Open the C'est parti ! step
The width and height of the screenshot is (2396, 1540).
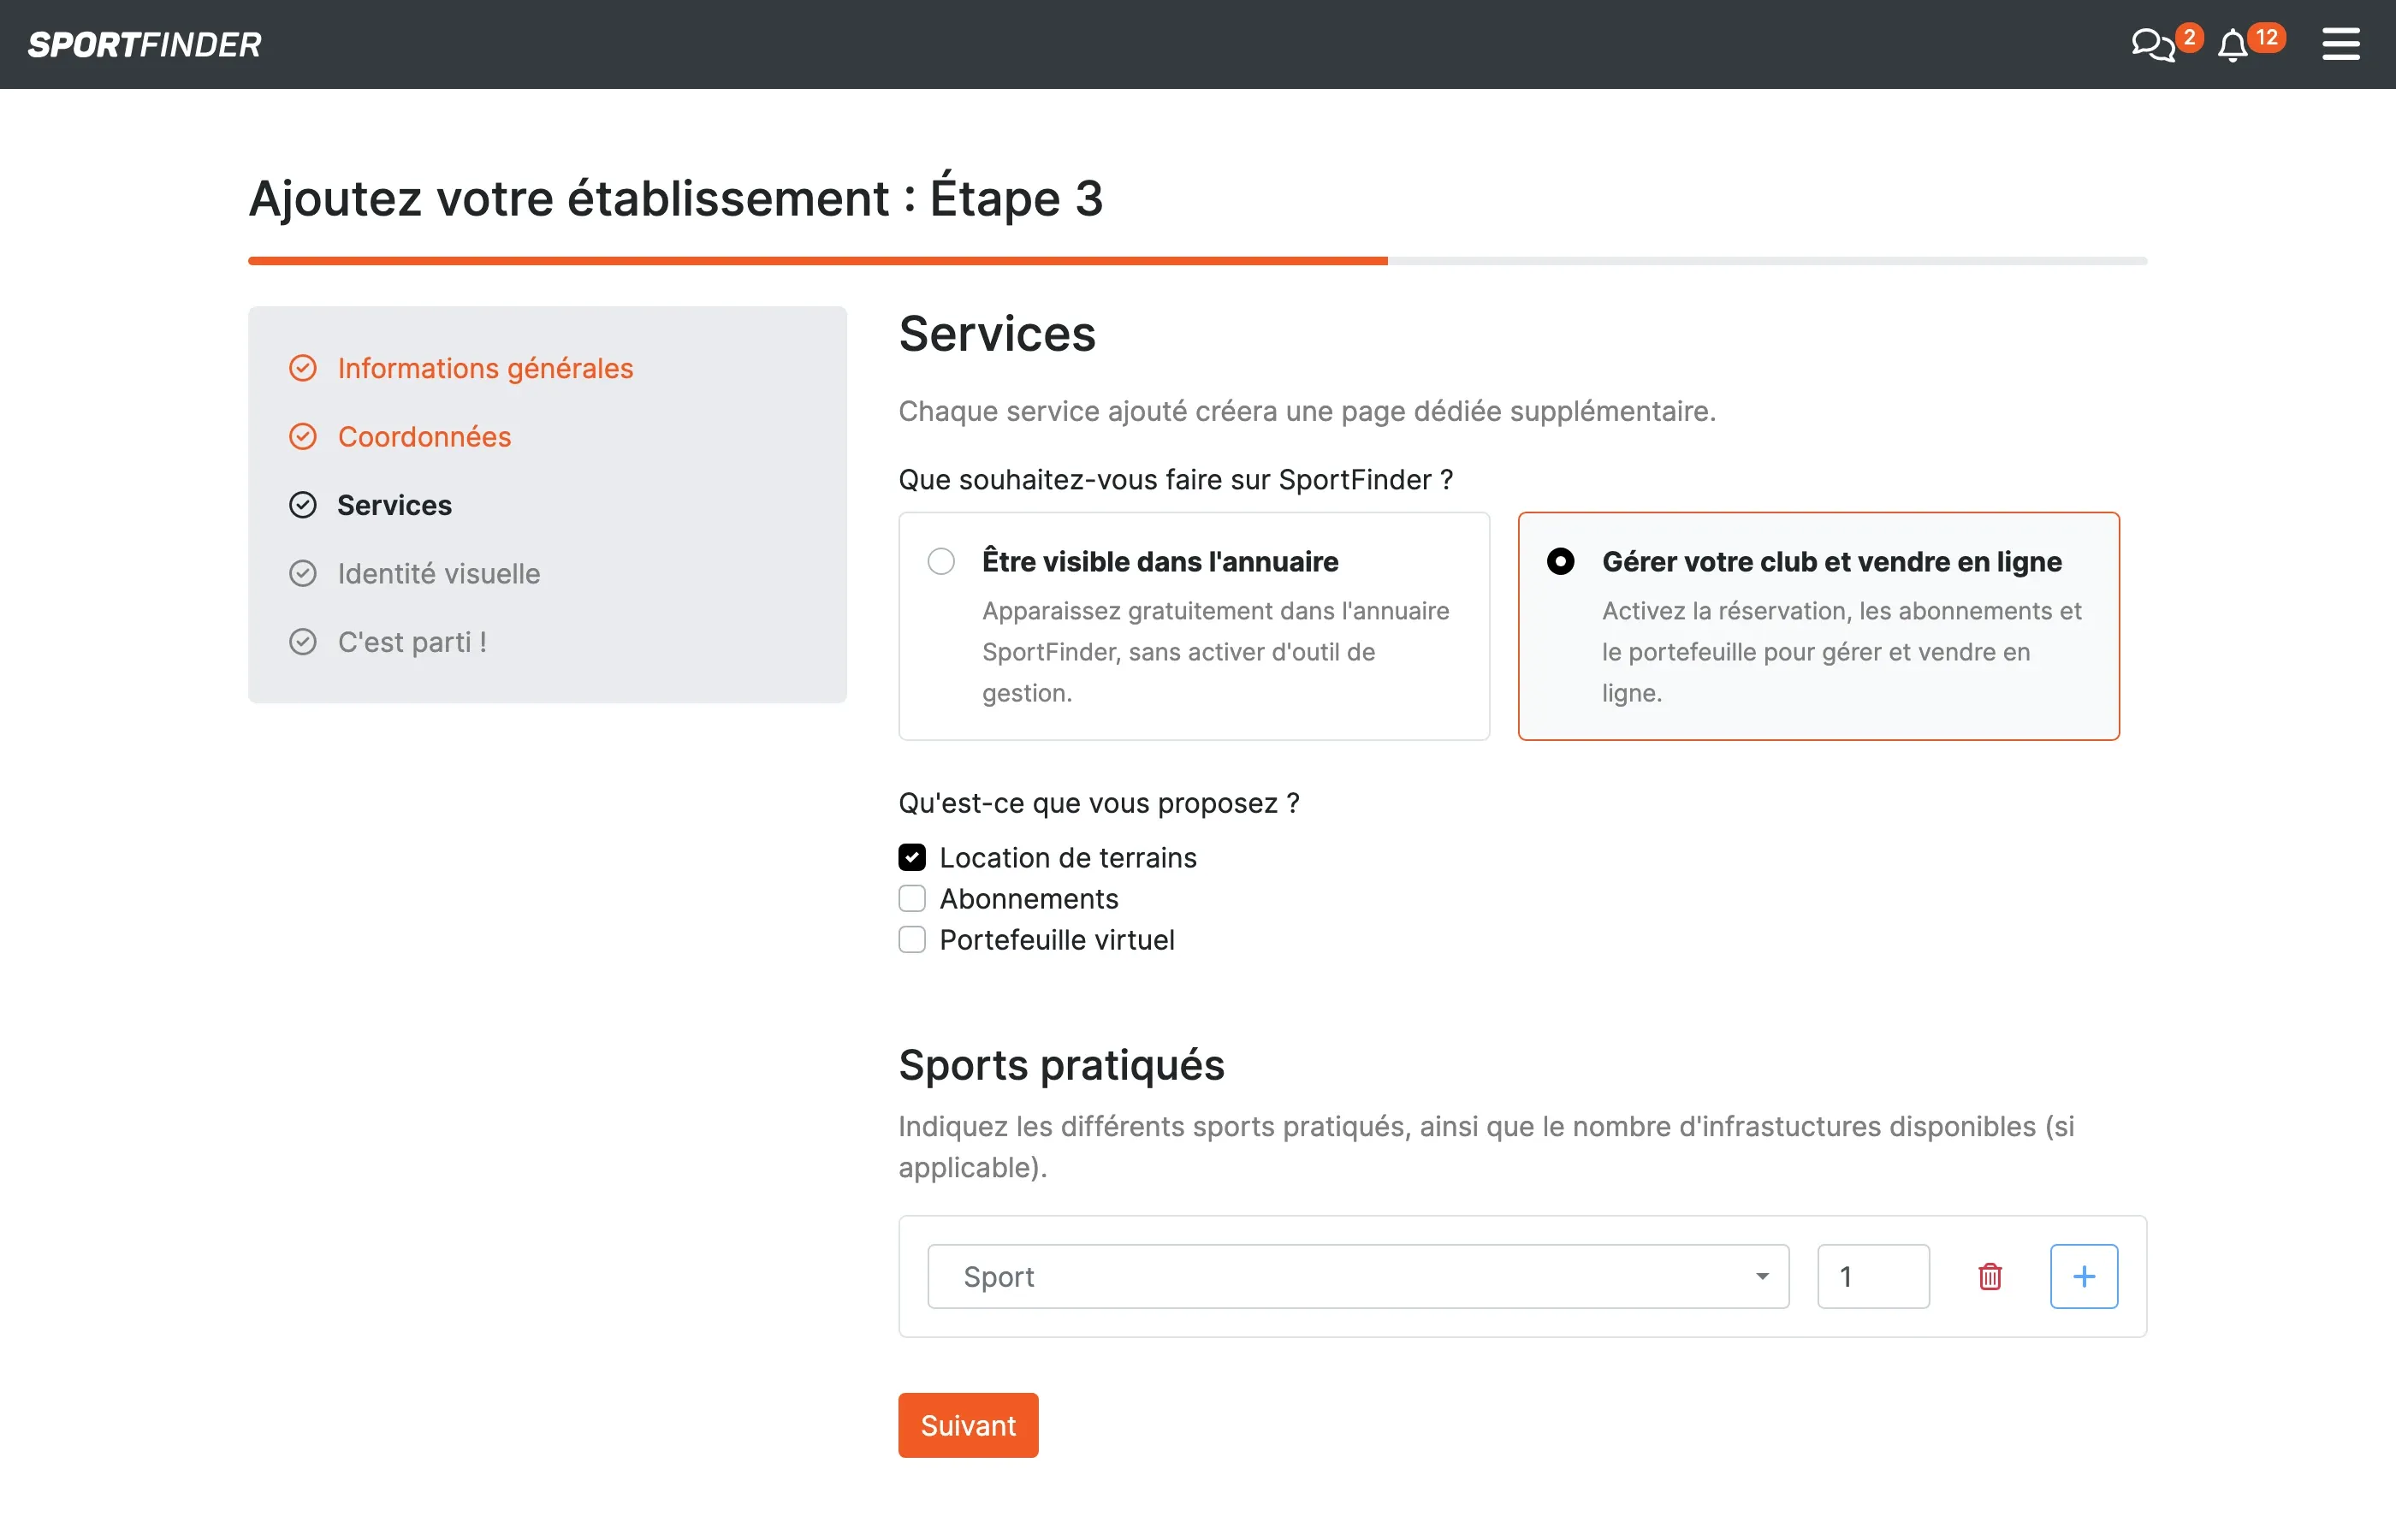coord(412,642)
